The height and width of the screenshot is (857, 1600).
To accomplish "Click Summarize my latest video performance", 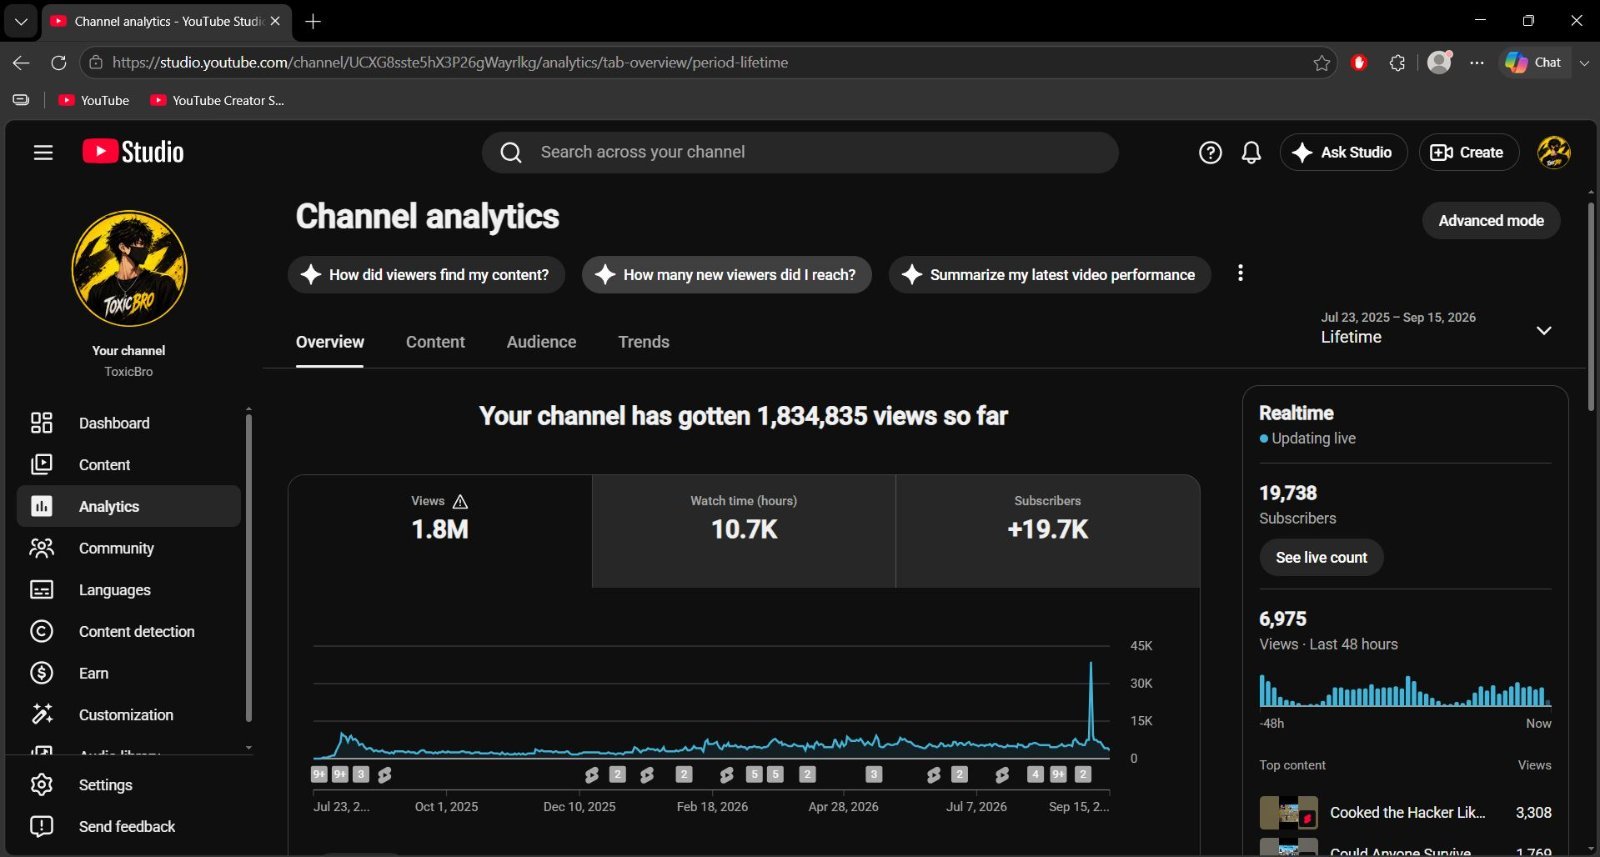I will (1049, 275).
